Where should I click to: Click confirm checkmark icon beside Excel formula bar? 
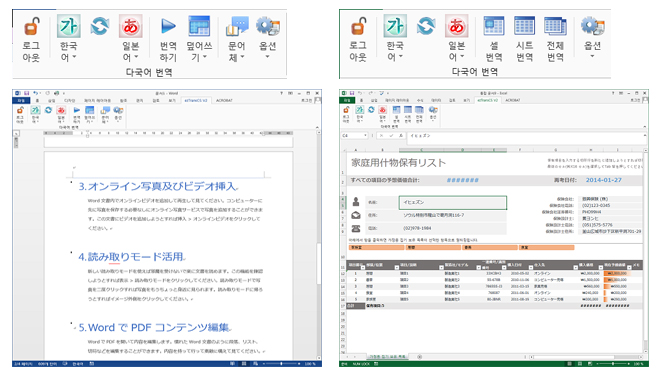click(x=391, y=136)
